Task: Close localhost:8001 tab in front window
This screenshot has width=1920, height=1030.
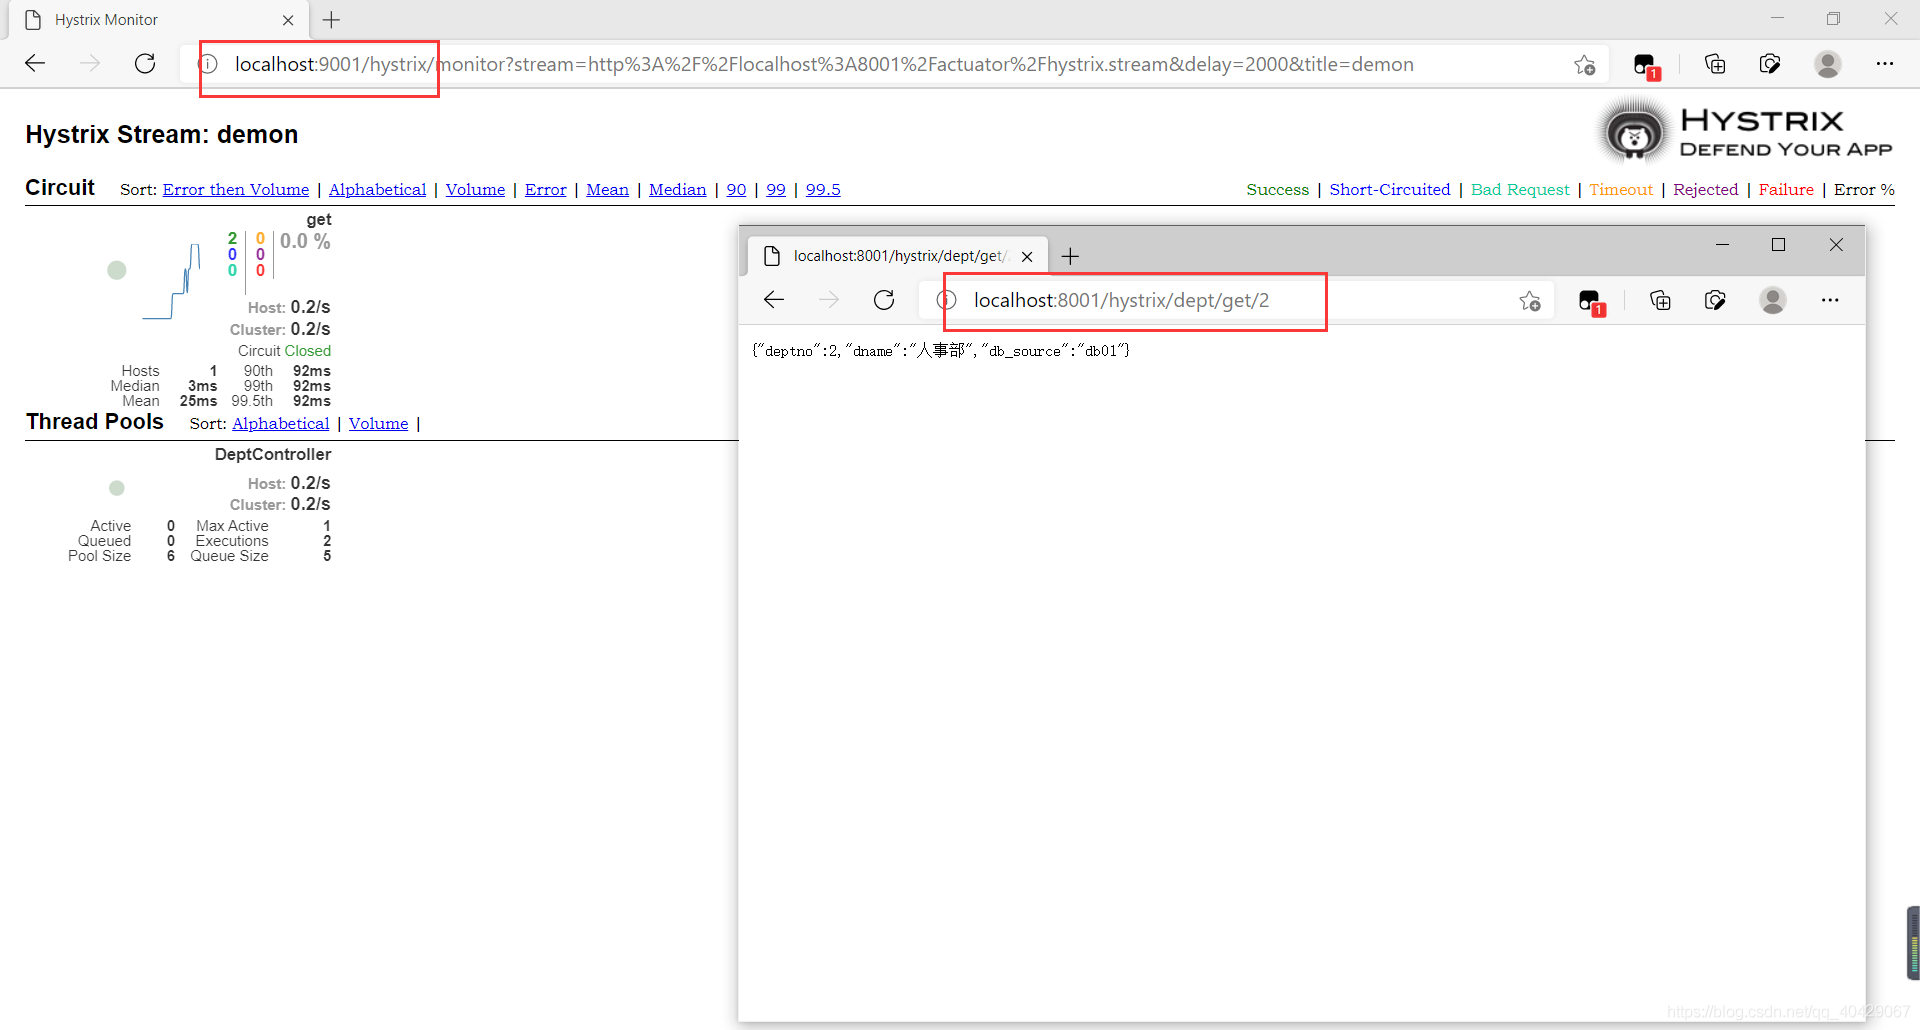Action: [1027, 257]
